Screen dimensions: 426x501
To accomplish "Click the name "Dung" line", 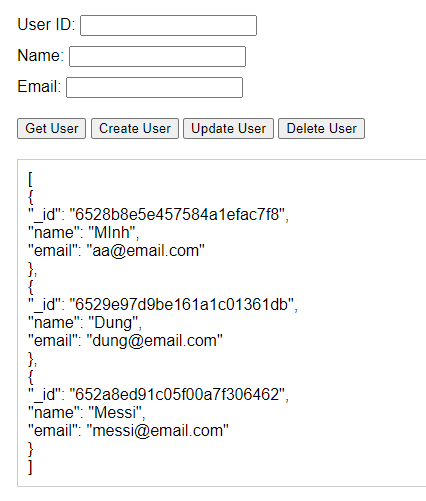I will coord(85,323).
